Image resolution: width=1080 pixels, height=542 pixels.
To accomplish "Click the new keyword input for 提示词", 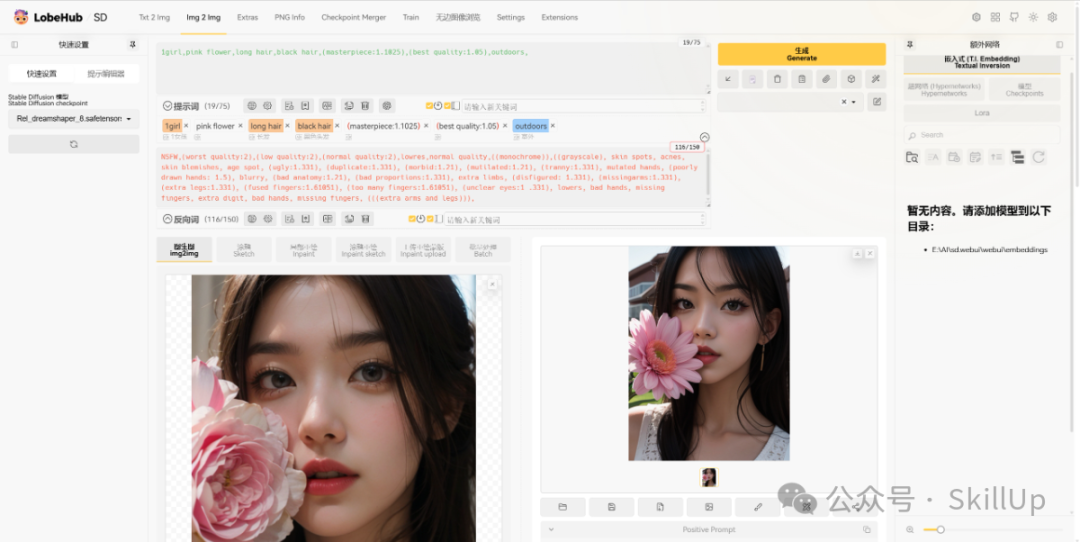I will tap(582, 107).
